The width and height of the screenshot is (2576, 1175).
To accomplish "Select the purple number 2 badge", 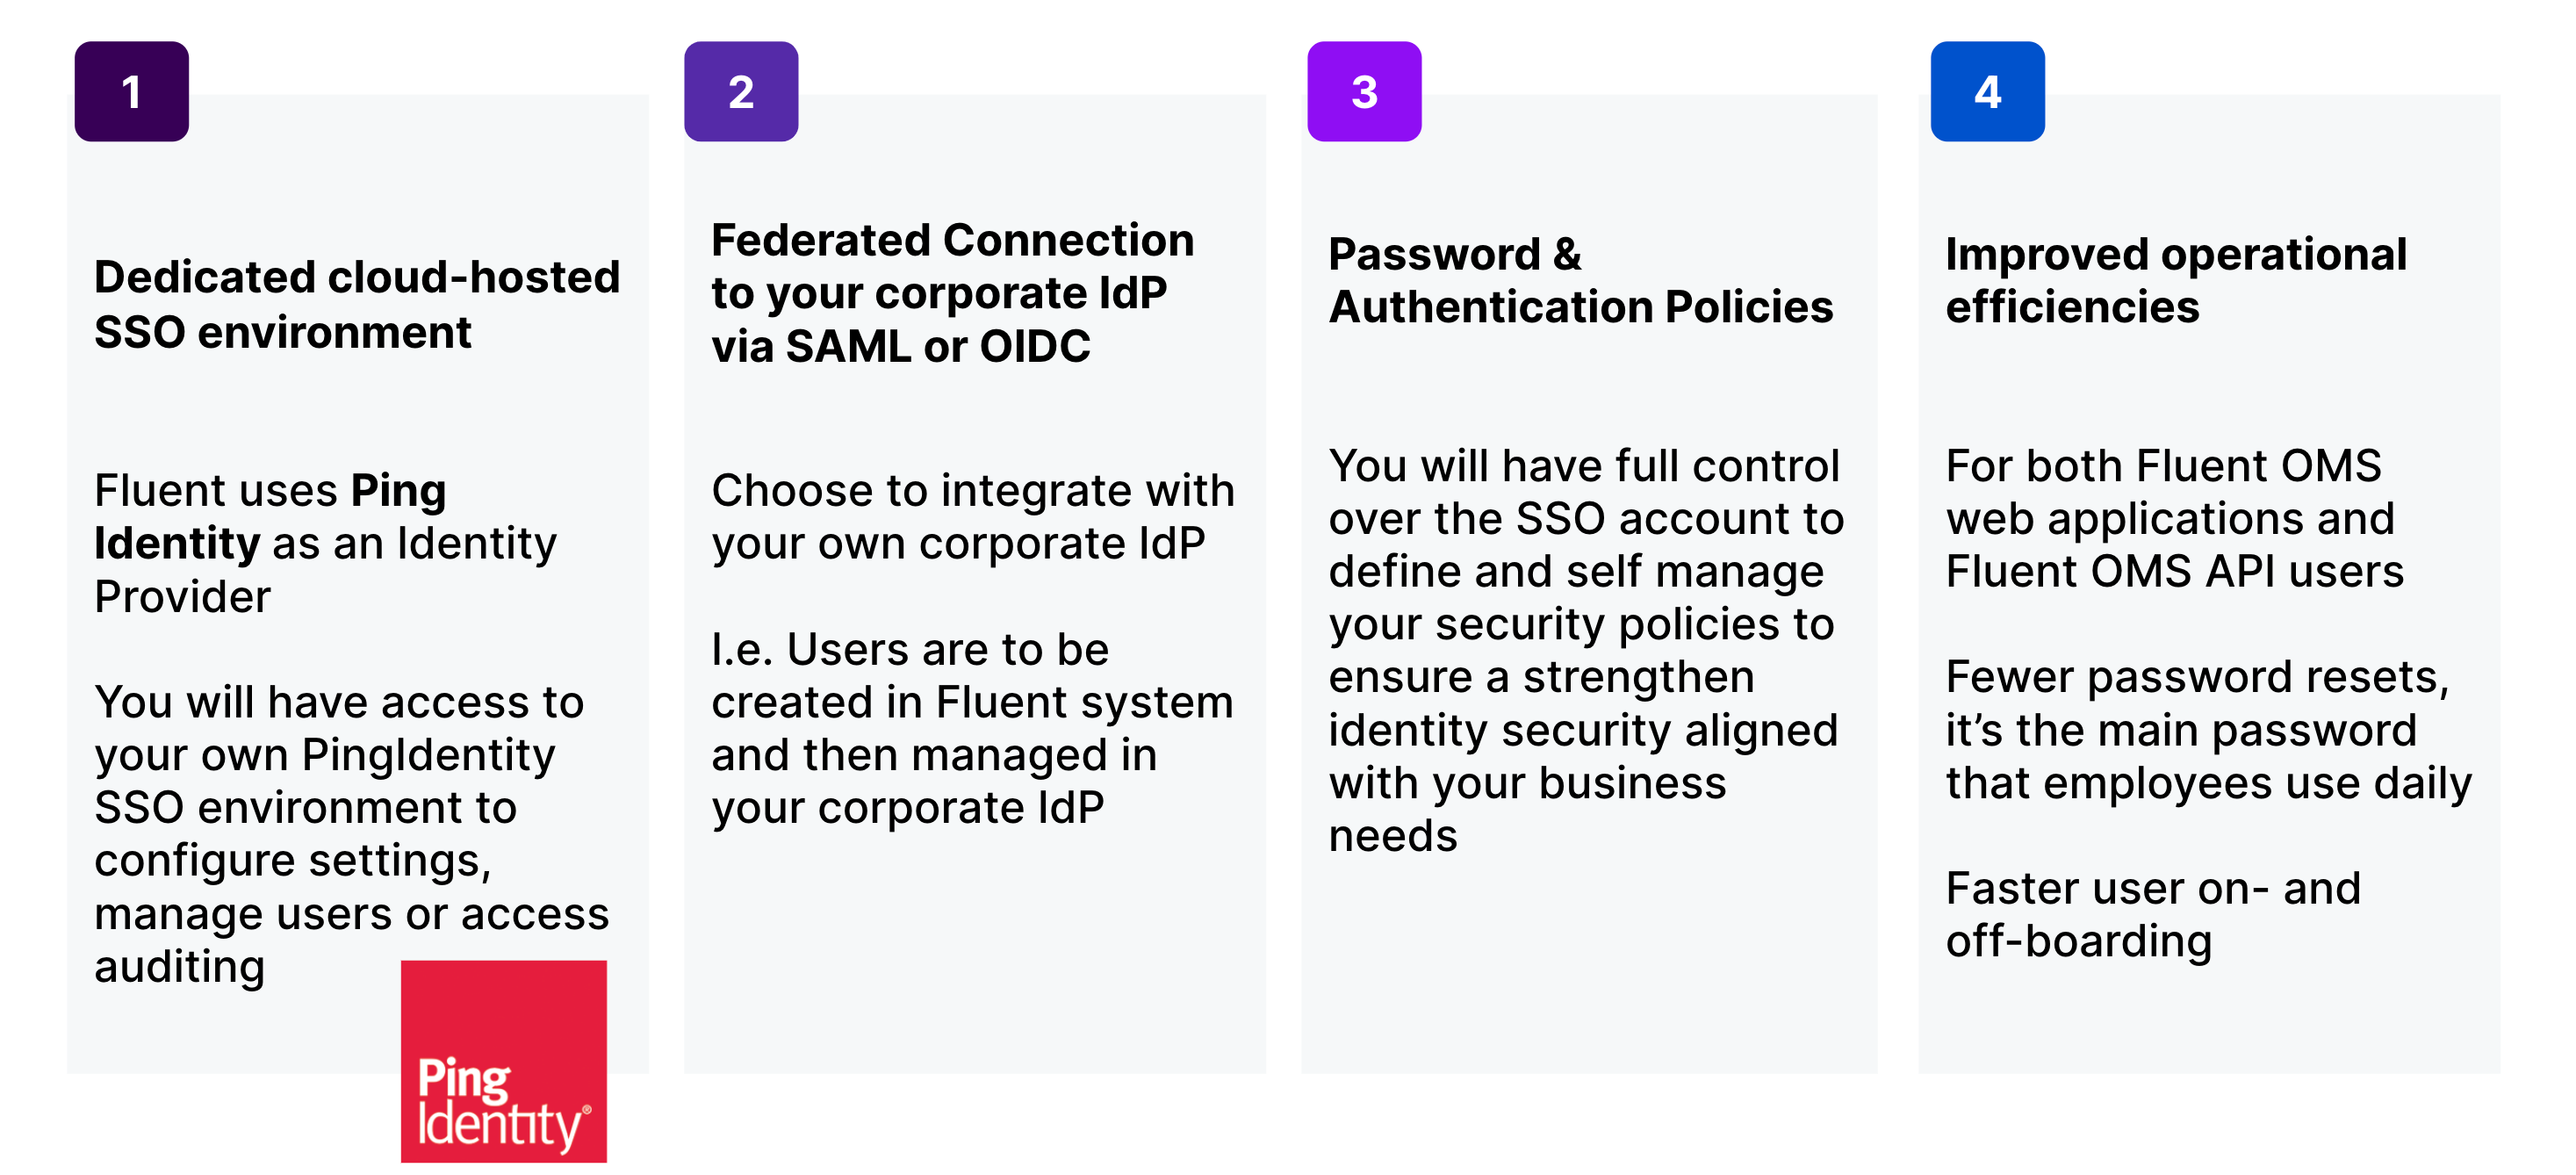I will pyautogui.click(x=740, y=91).
